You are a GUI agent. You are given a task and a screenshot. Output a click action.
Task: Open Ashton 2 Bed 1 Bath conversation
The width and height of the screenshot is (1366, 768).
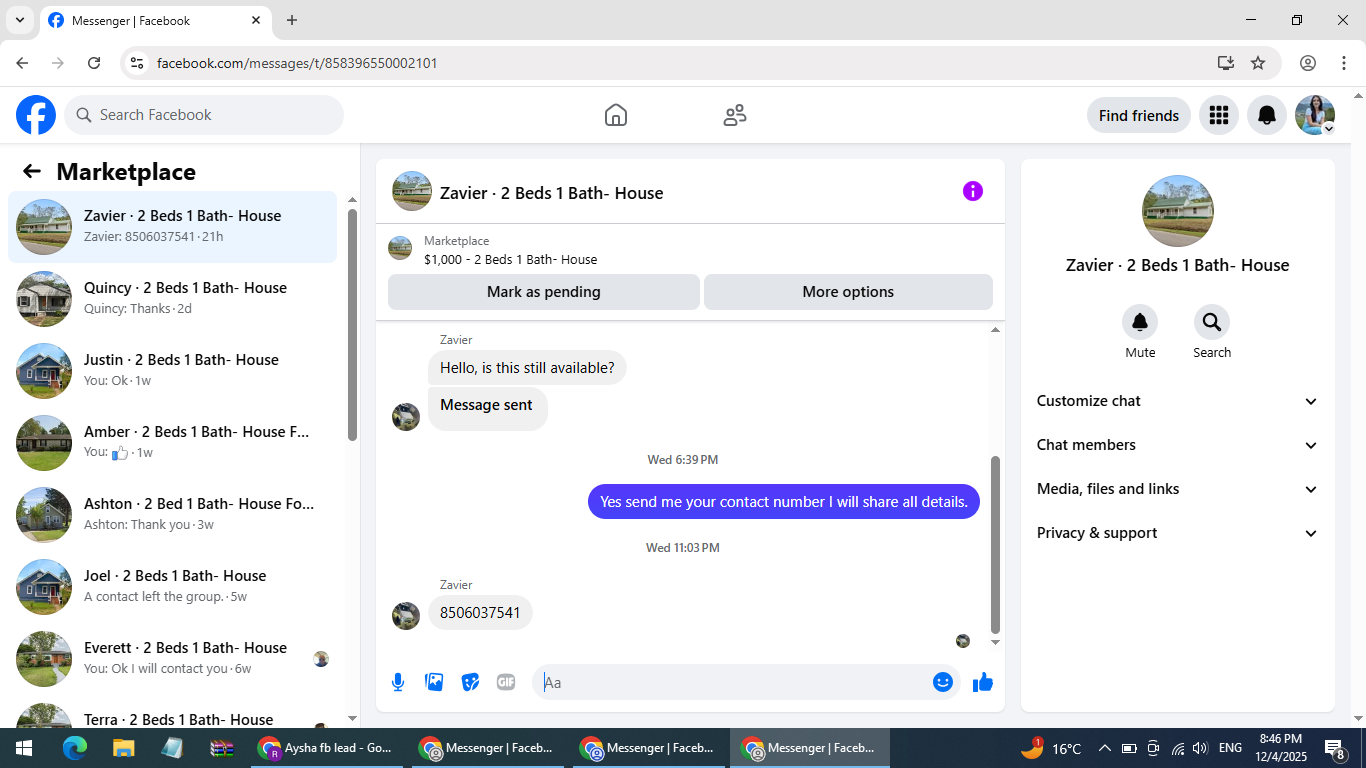click(x=172, y=515)
